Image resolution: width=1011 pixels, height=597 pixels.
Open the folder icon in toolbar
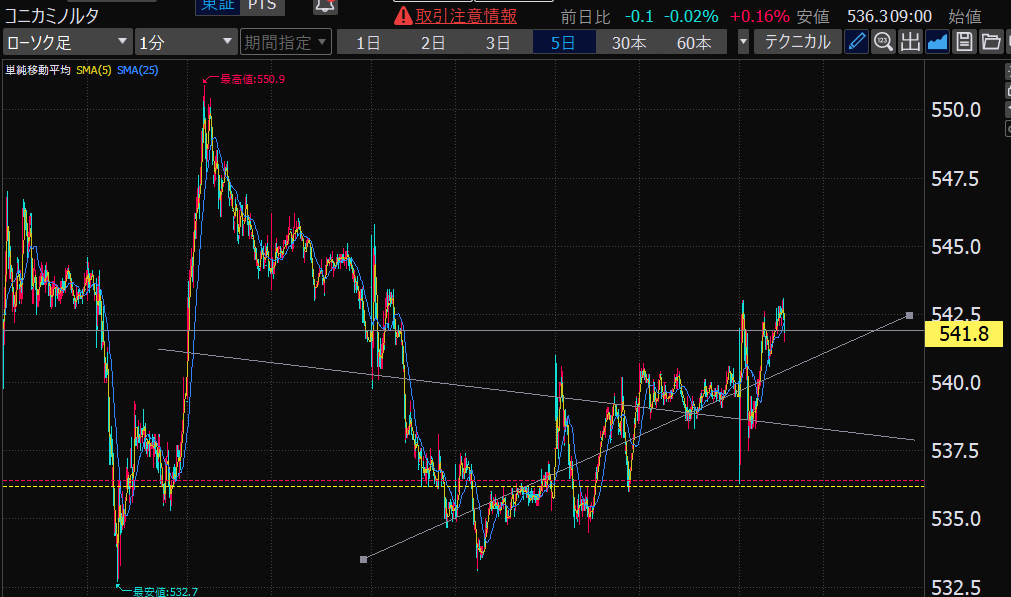click(990, 41)
